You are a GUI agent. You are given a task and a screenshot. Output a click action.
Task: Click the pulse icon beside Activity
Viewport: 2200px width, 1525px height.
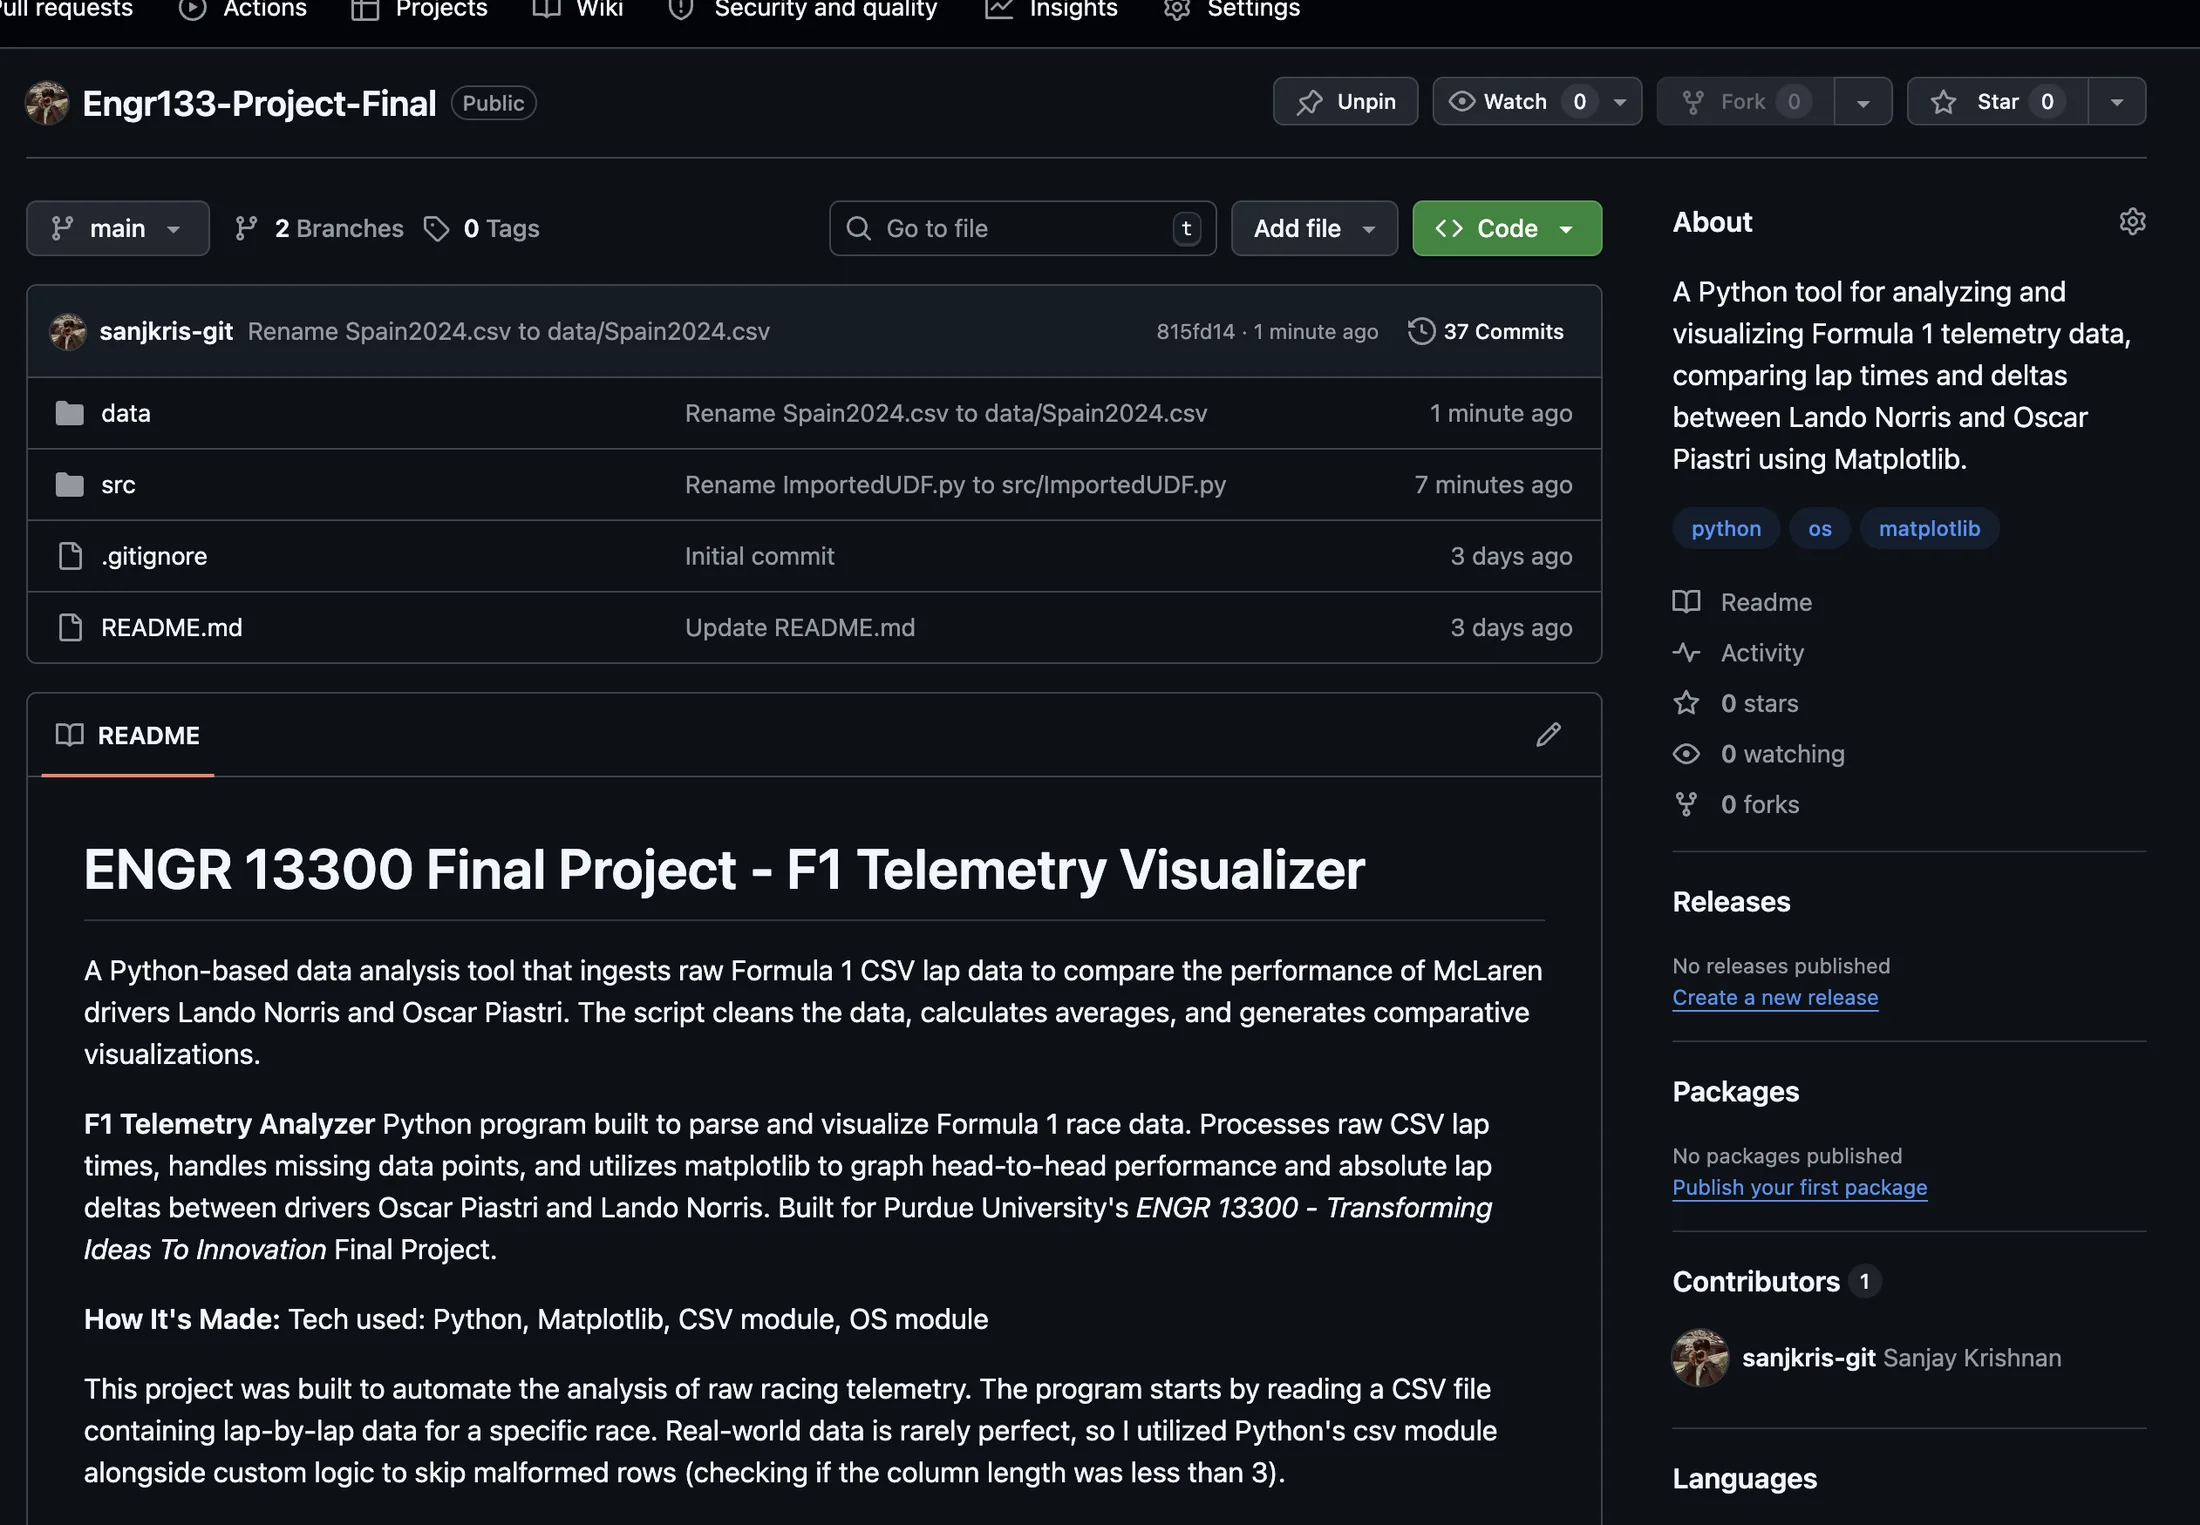1686,653
